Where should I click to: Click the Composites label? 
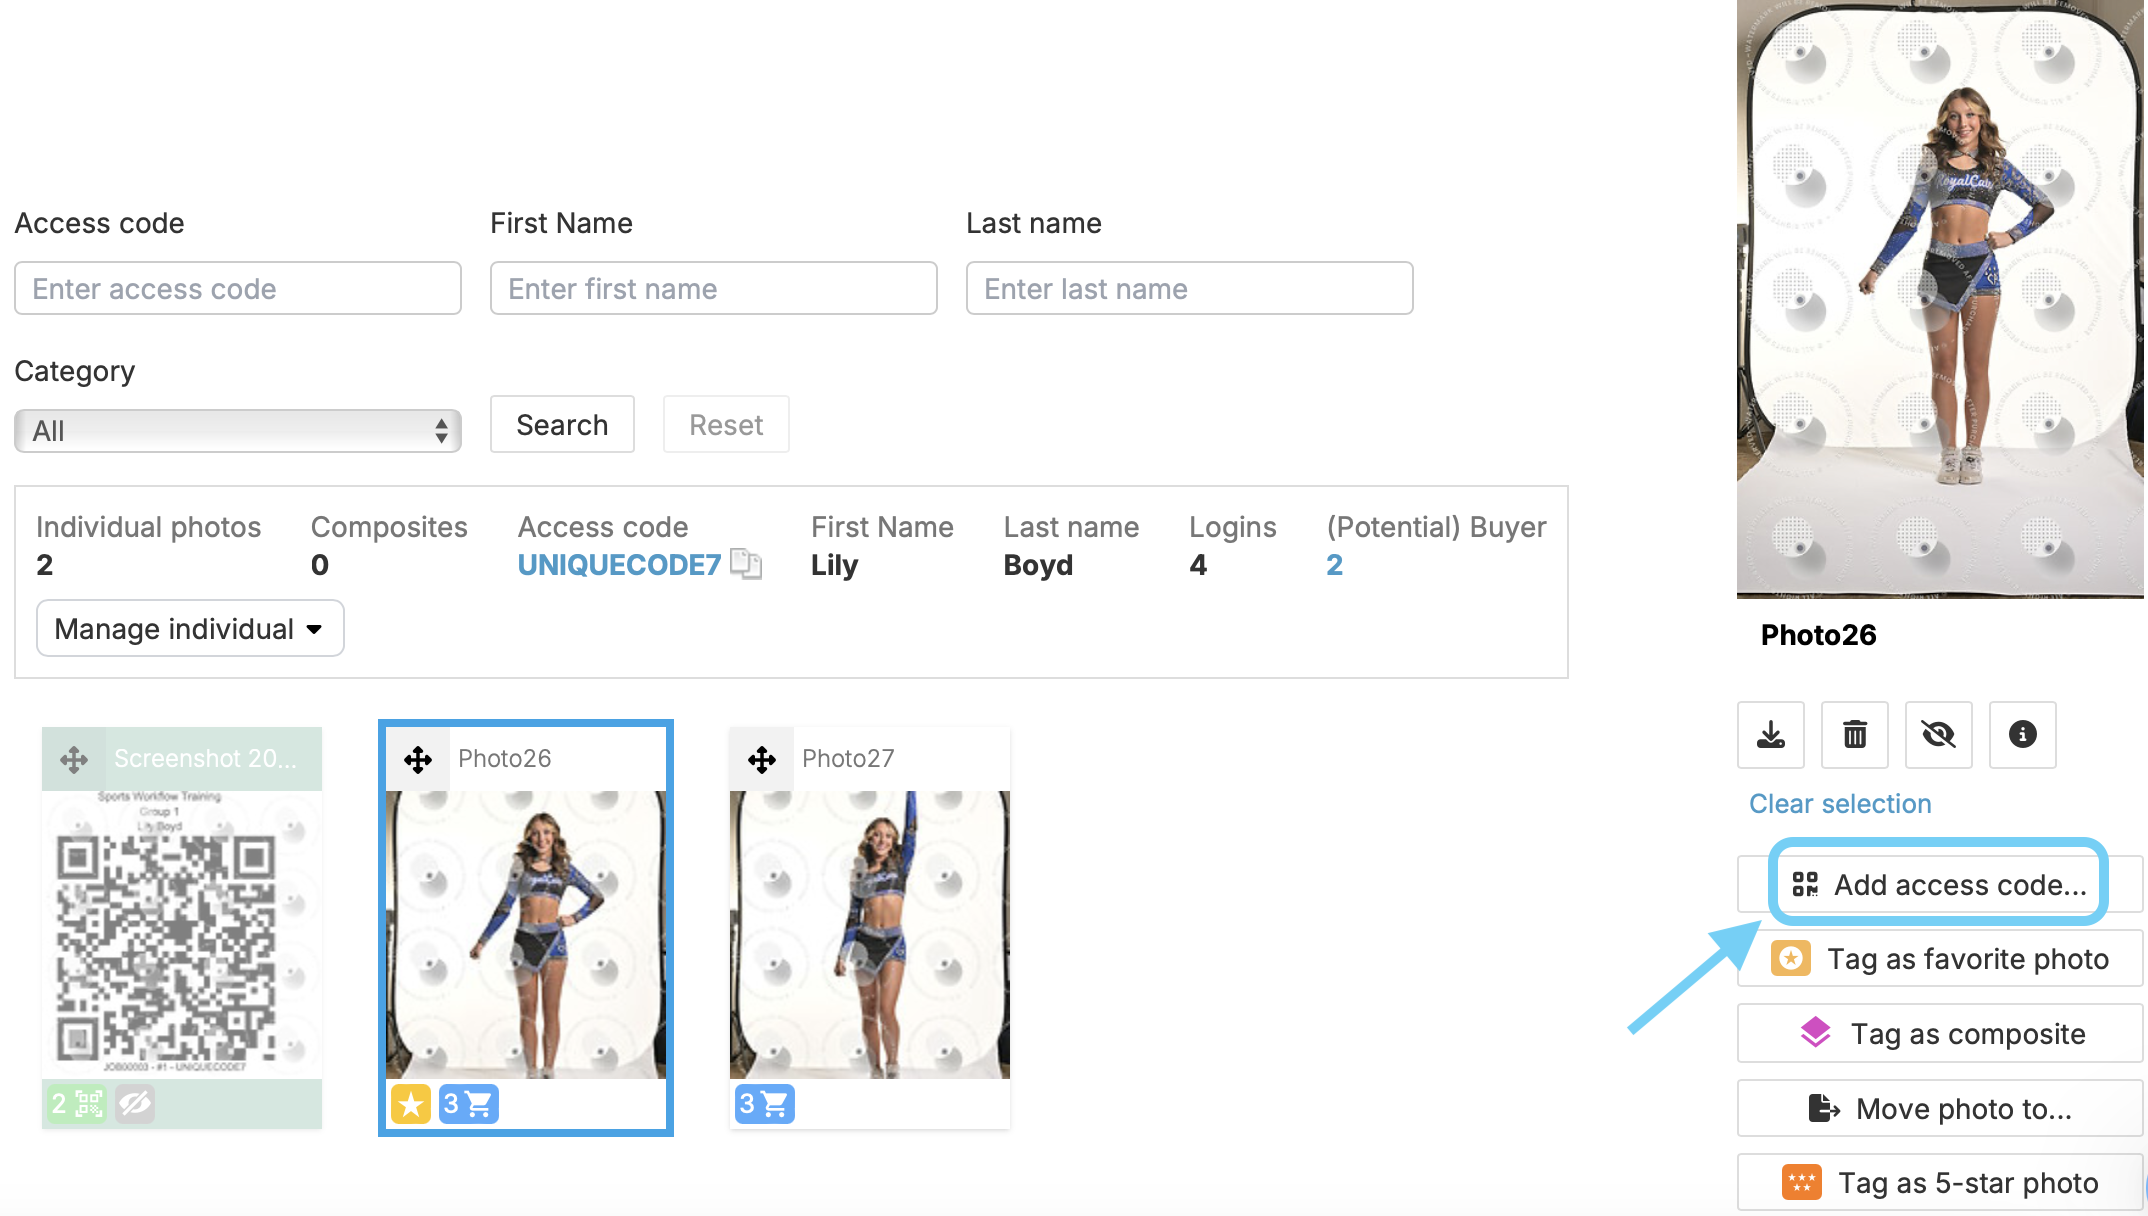pyautogui.click(x=389, y=527)
